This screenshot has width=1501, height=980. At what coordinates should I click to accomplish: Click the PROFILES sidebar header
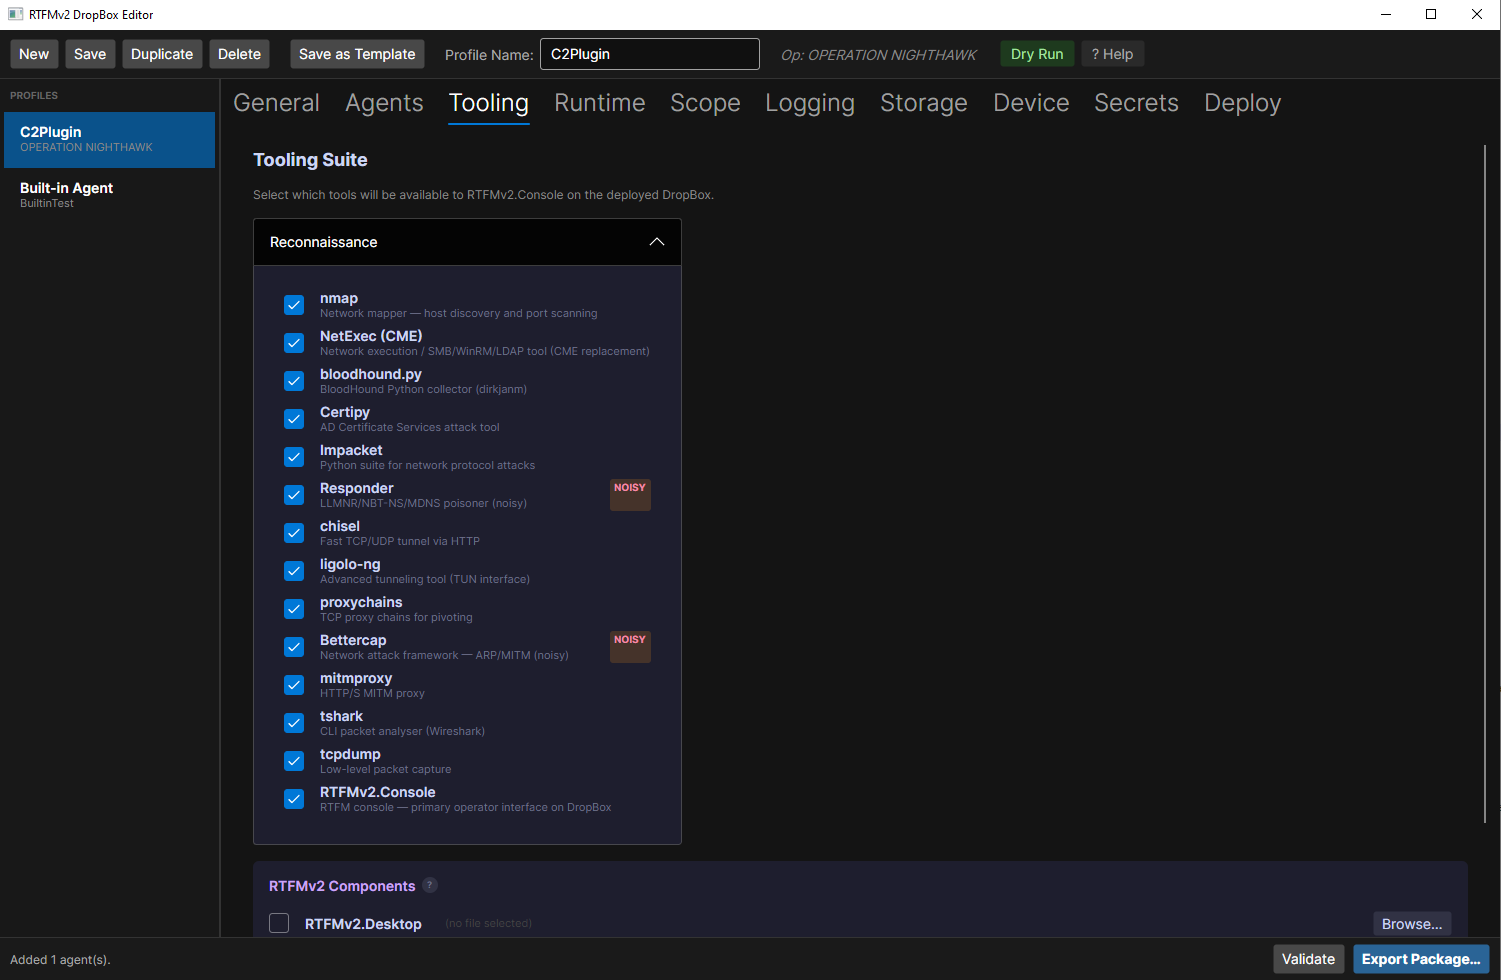click(34, 95)
